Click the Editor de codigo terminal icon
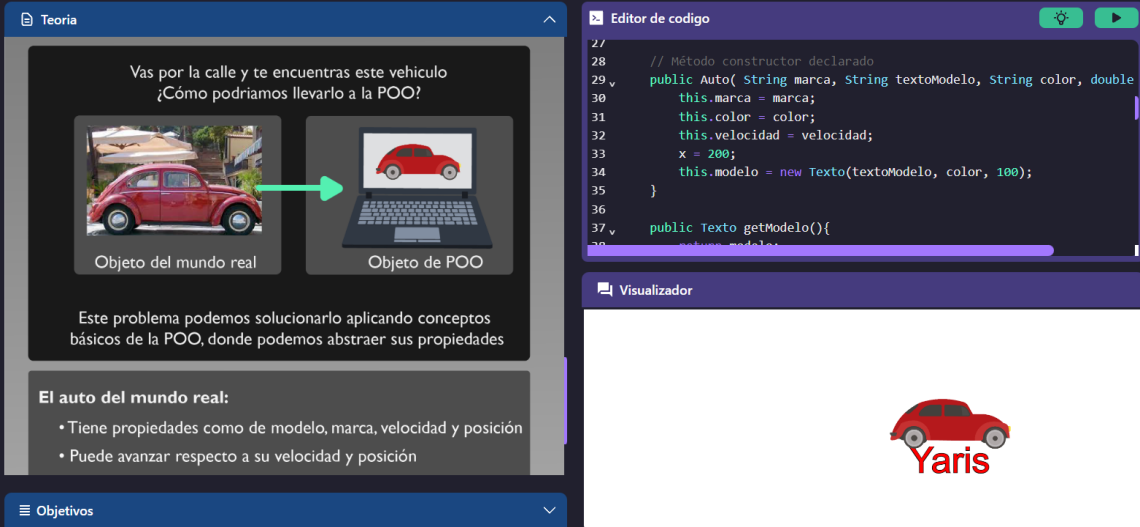 (596, 18)
